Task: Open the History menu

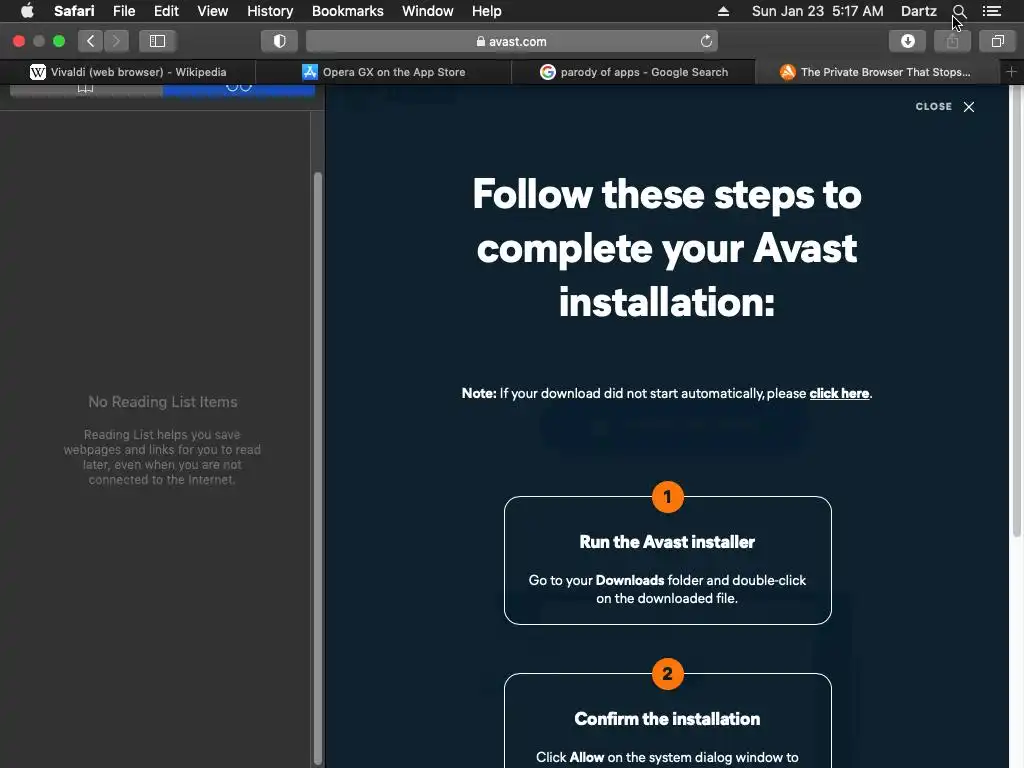Action: [x=270, y=11]
